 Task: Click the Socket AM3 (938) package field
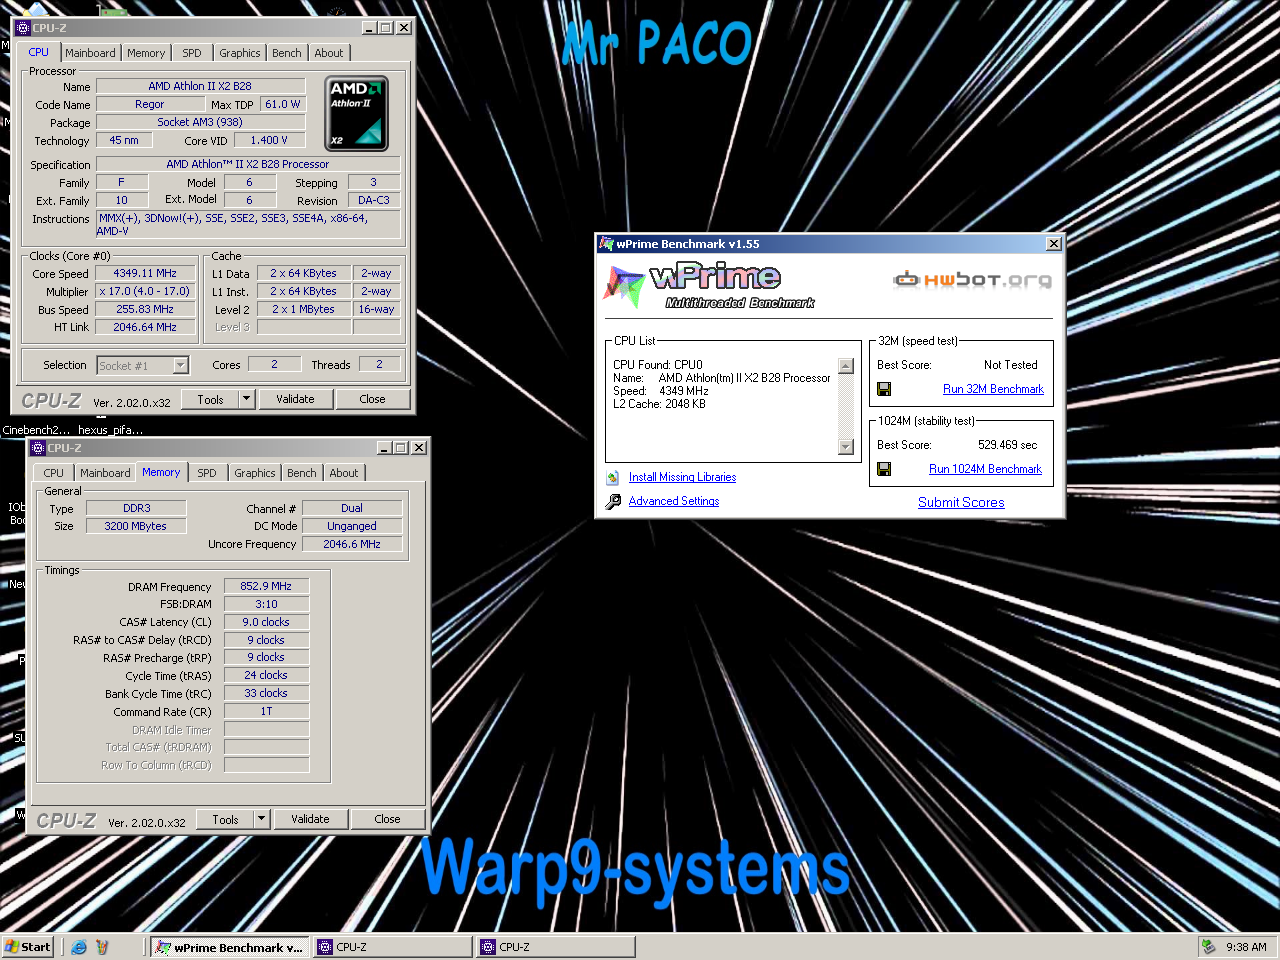200,122
